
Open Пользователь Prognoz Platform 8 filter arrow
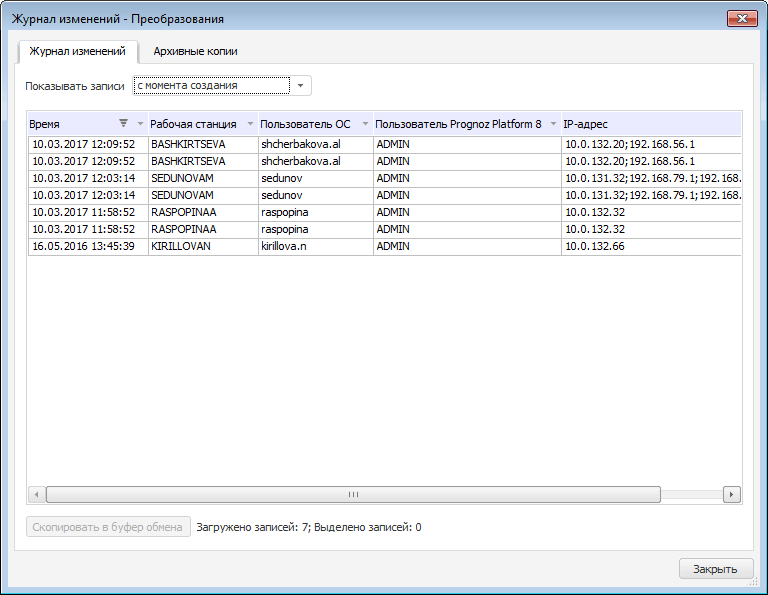pyautogui.click(x=553, y=124)
